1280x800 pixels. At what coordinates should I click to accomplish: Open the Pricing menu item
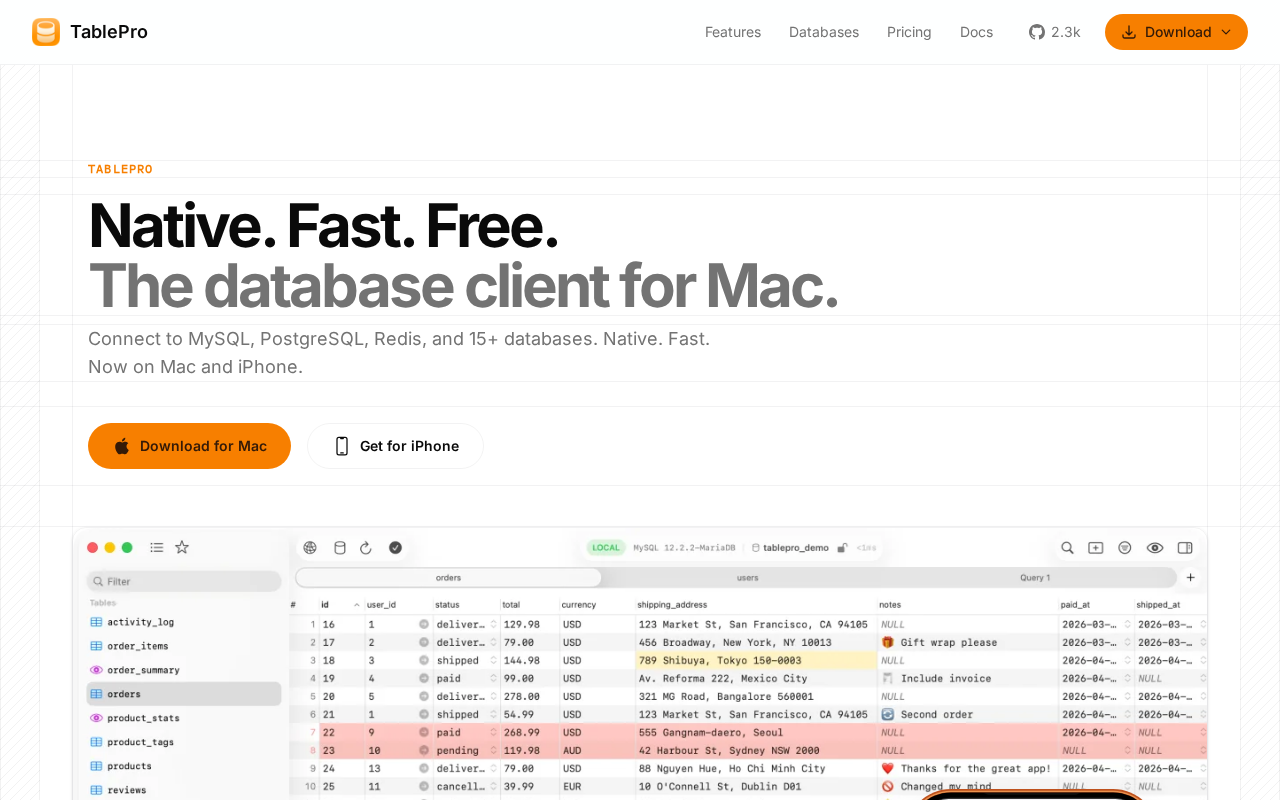pyautogui.click(x=909, y=32)
